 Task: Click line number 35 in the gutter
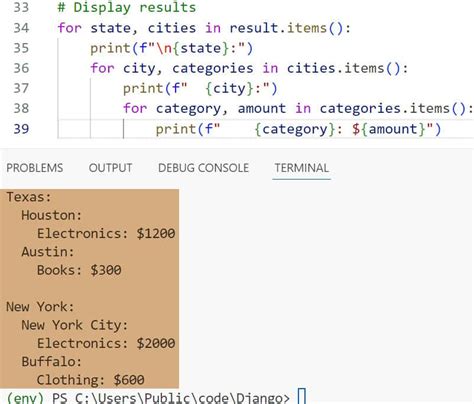point(21,48)
